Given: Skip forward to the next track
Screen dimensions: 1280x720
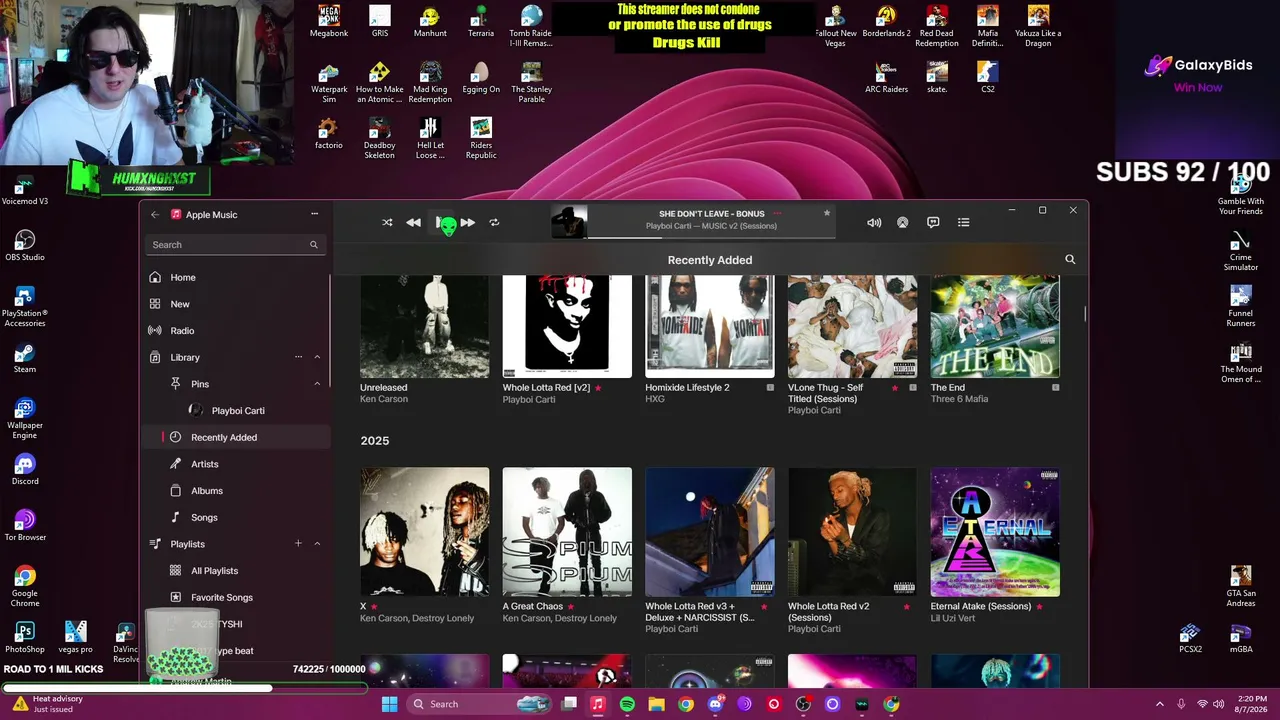Looking at the screenshot, I should pos(467,223).
